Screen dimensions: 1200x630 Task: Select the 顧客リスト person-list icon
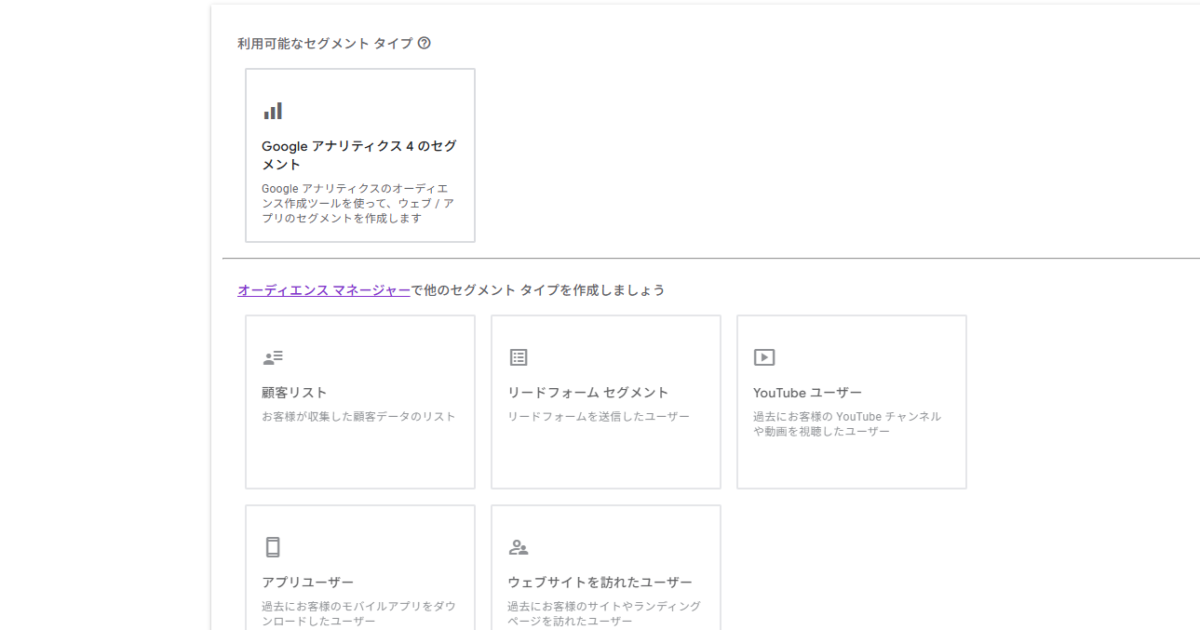click(273, 357)
